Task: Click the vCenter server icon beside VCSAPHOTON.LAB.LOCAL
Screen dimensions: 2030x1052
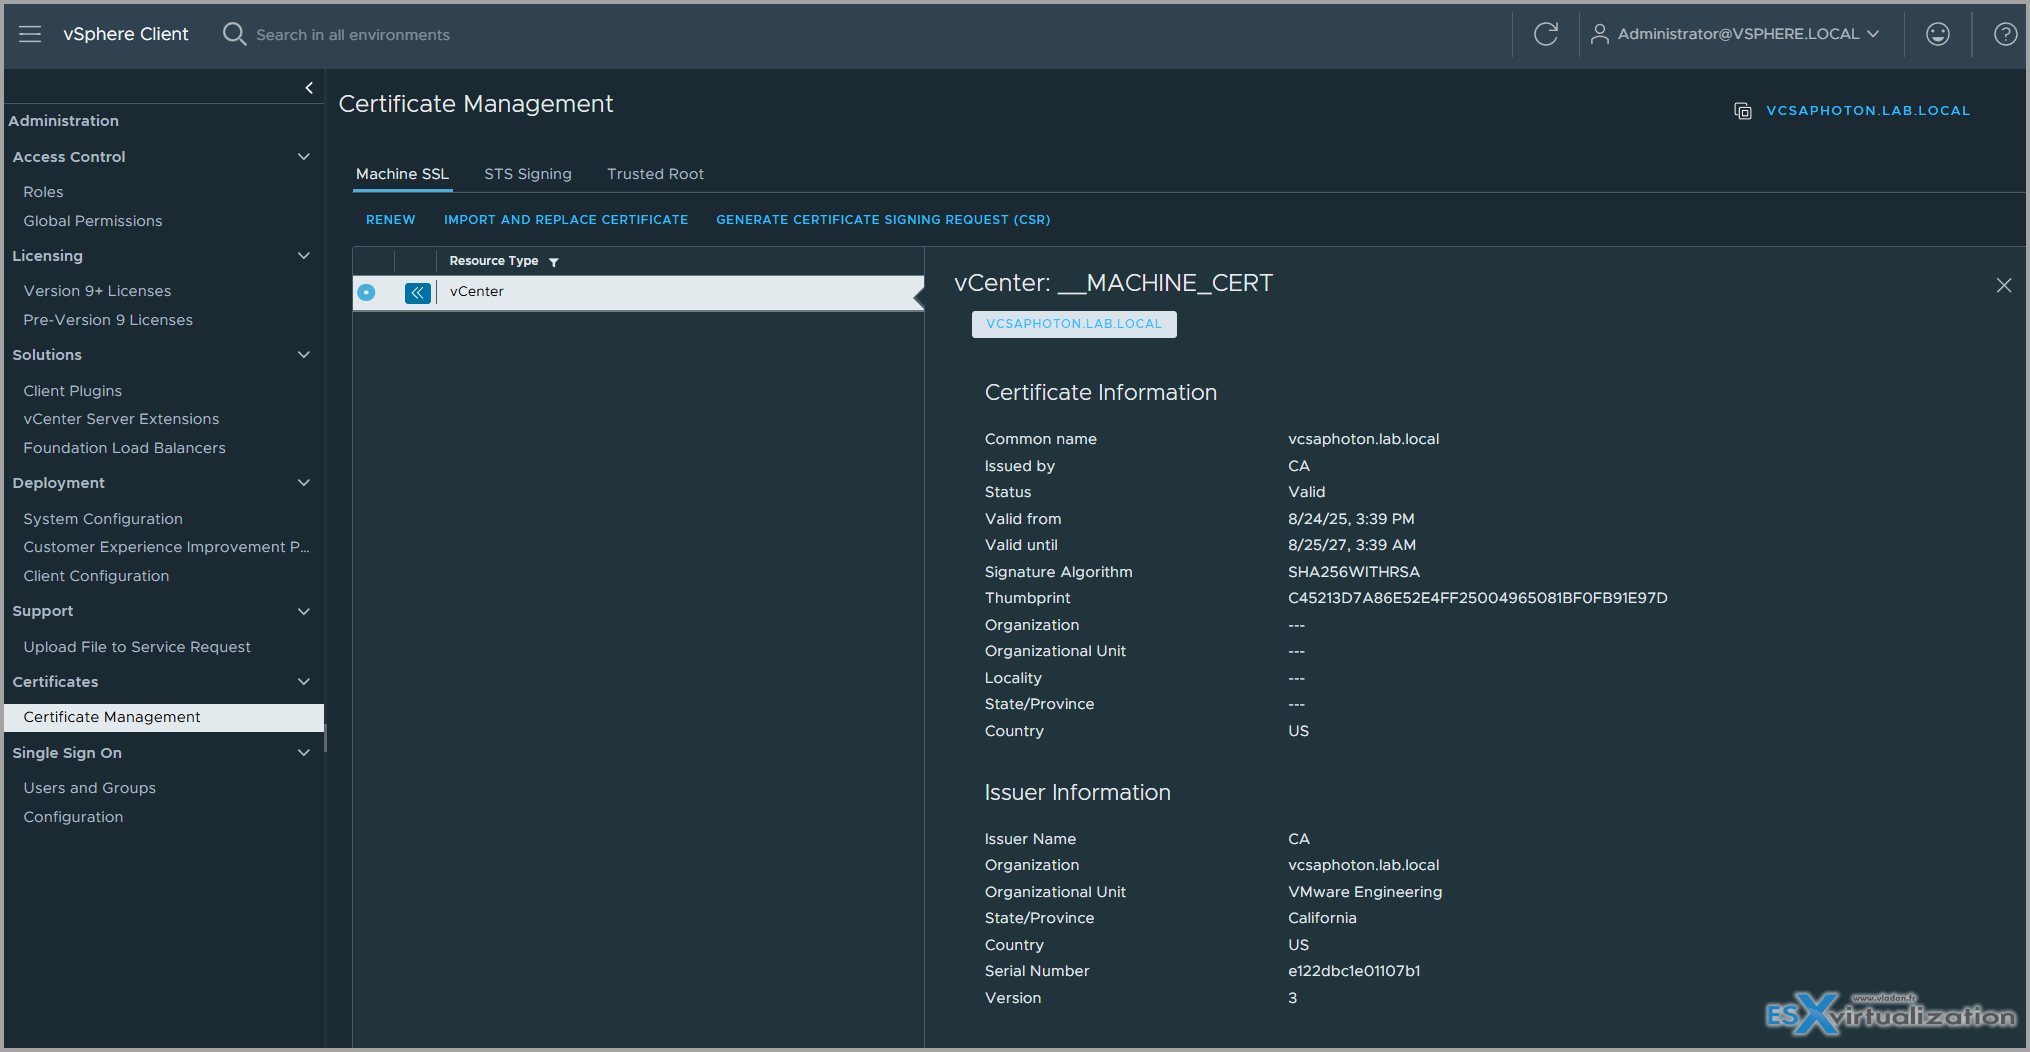Action: coord(1743,111)
